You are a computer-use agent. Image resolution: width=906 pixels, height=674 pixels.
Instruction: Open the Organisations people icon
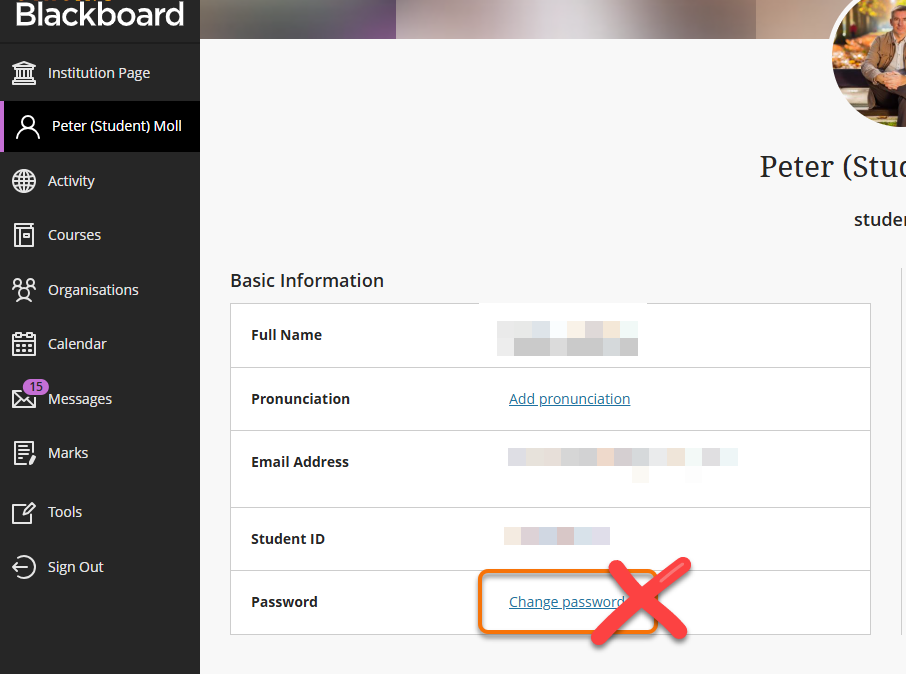(x=25, y=289)
